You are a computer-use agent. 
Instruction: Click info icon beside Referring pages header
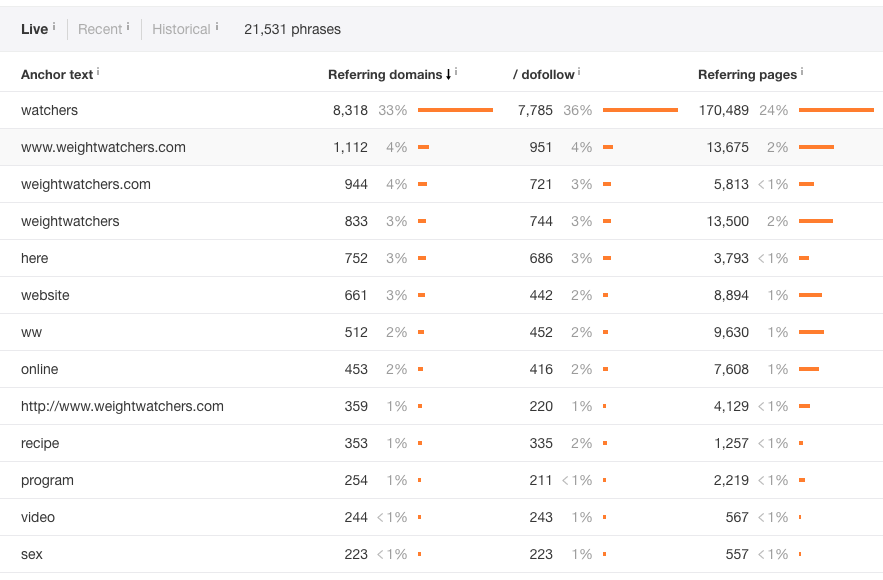[803, 72]
